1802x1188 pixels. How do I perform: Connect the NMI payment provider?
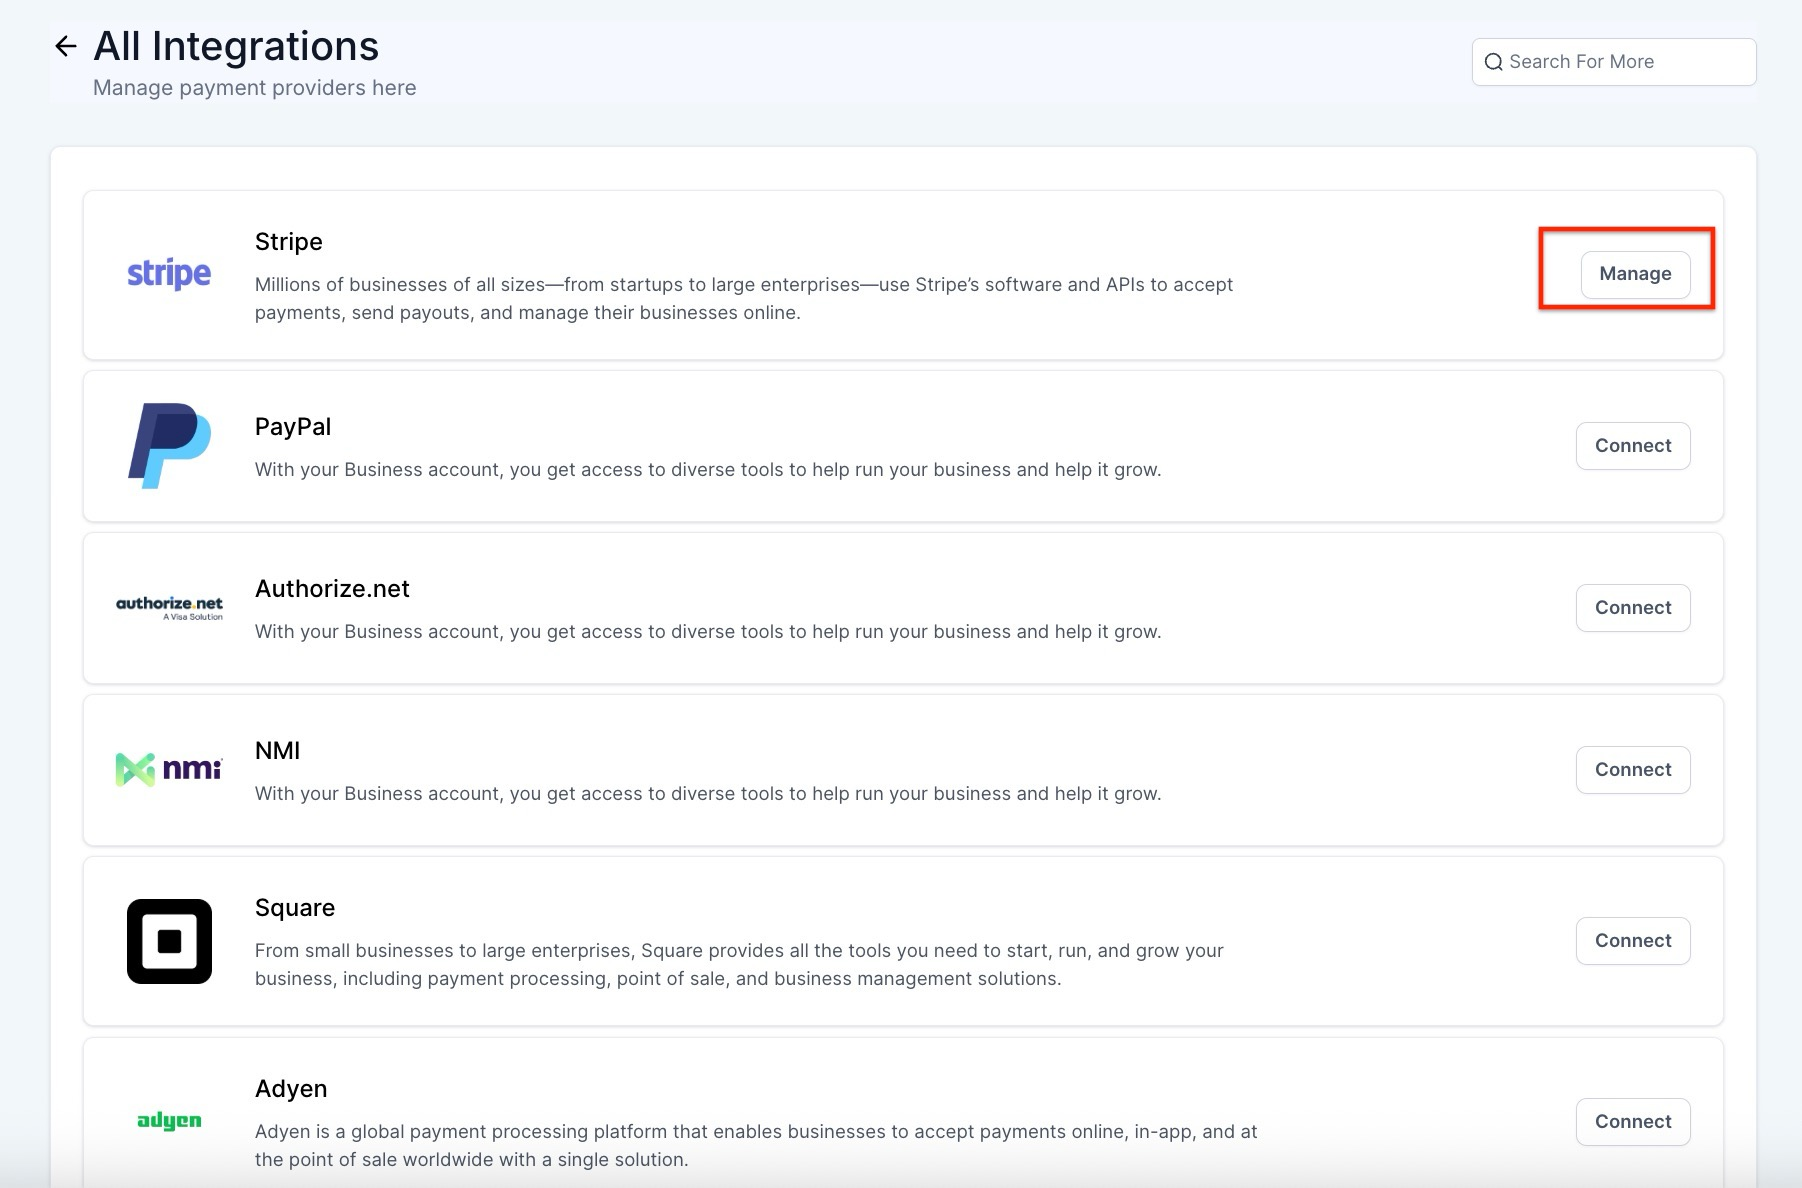(1633, 770)
